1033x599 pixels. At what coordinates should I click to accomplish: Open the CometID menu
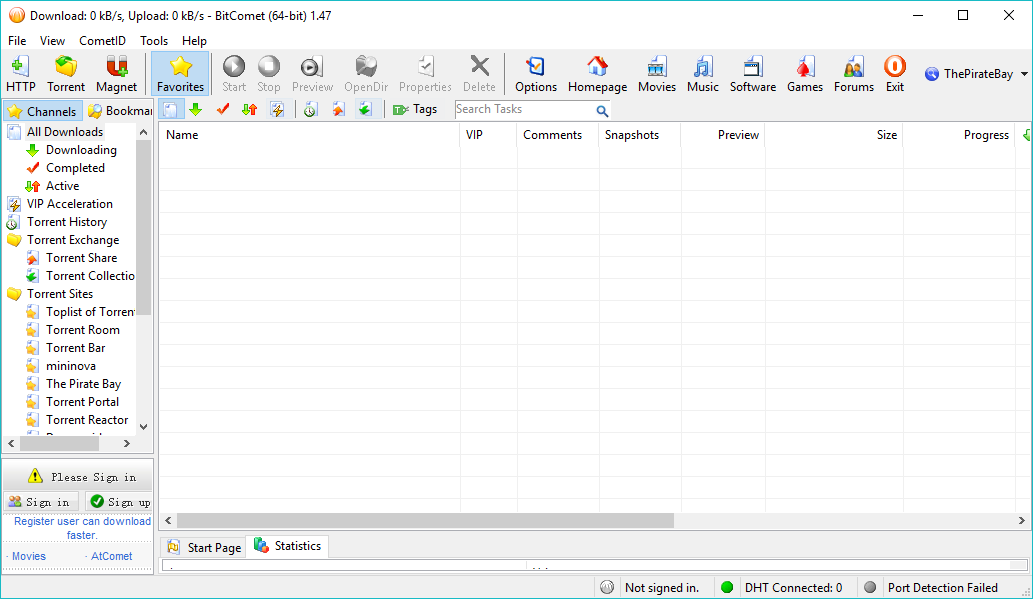(102, 41)
